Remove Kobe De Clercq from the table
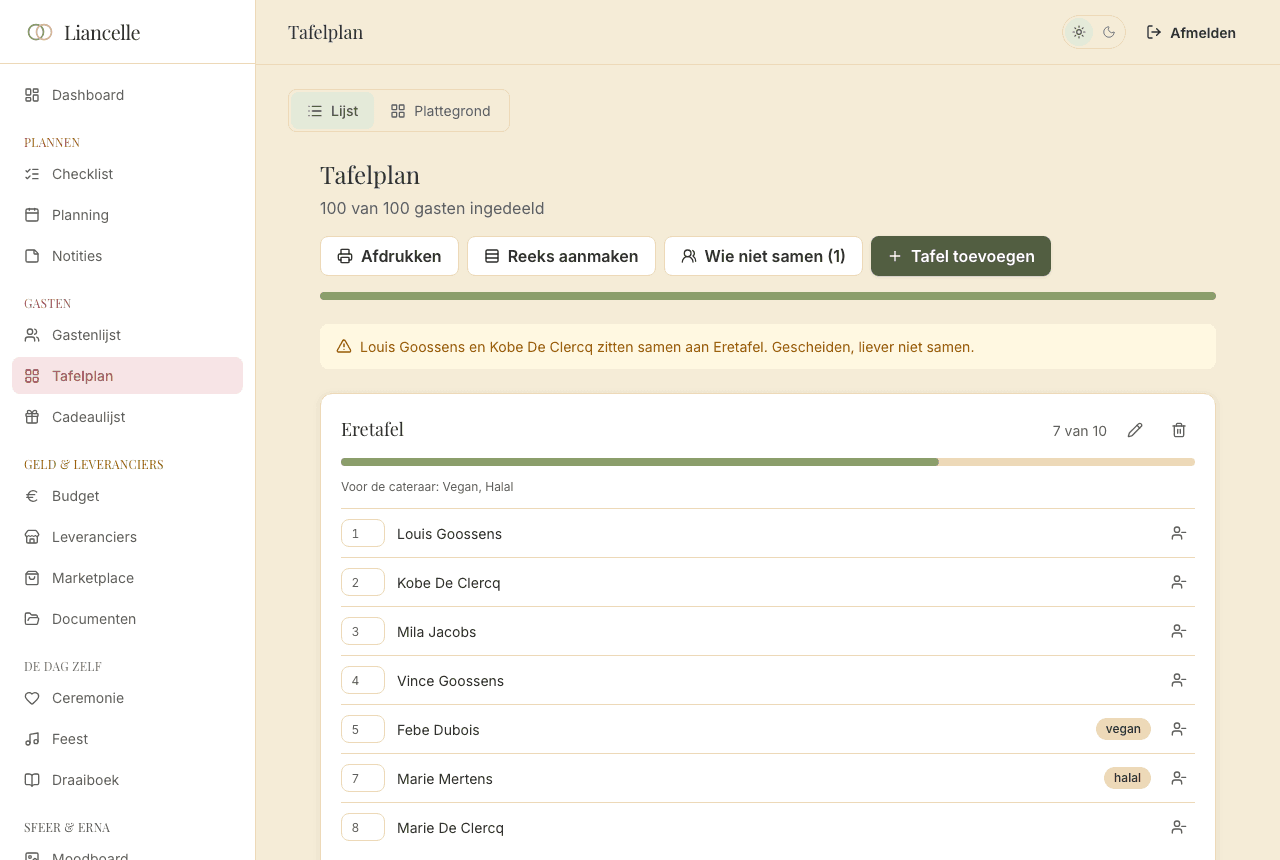 pos(1179,582)
